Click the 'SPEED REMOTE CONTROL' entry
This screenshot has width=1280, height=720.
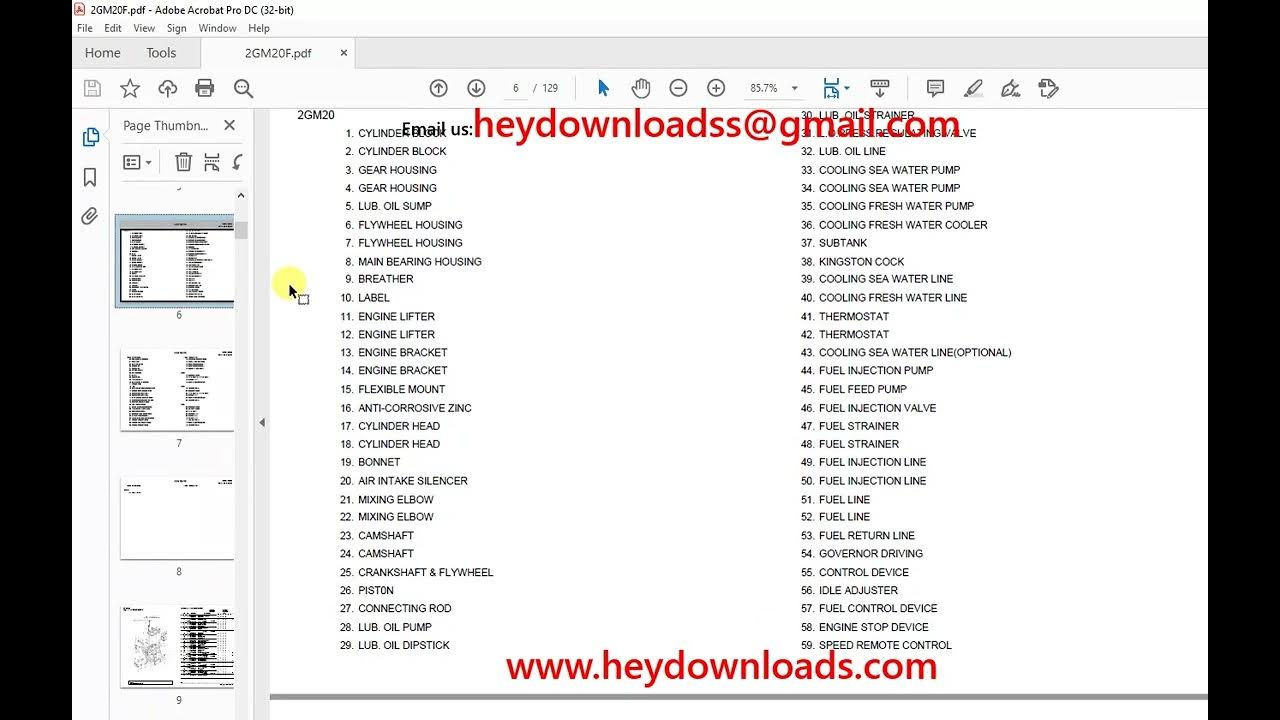[x=885, y=645]
